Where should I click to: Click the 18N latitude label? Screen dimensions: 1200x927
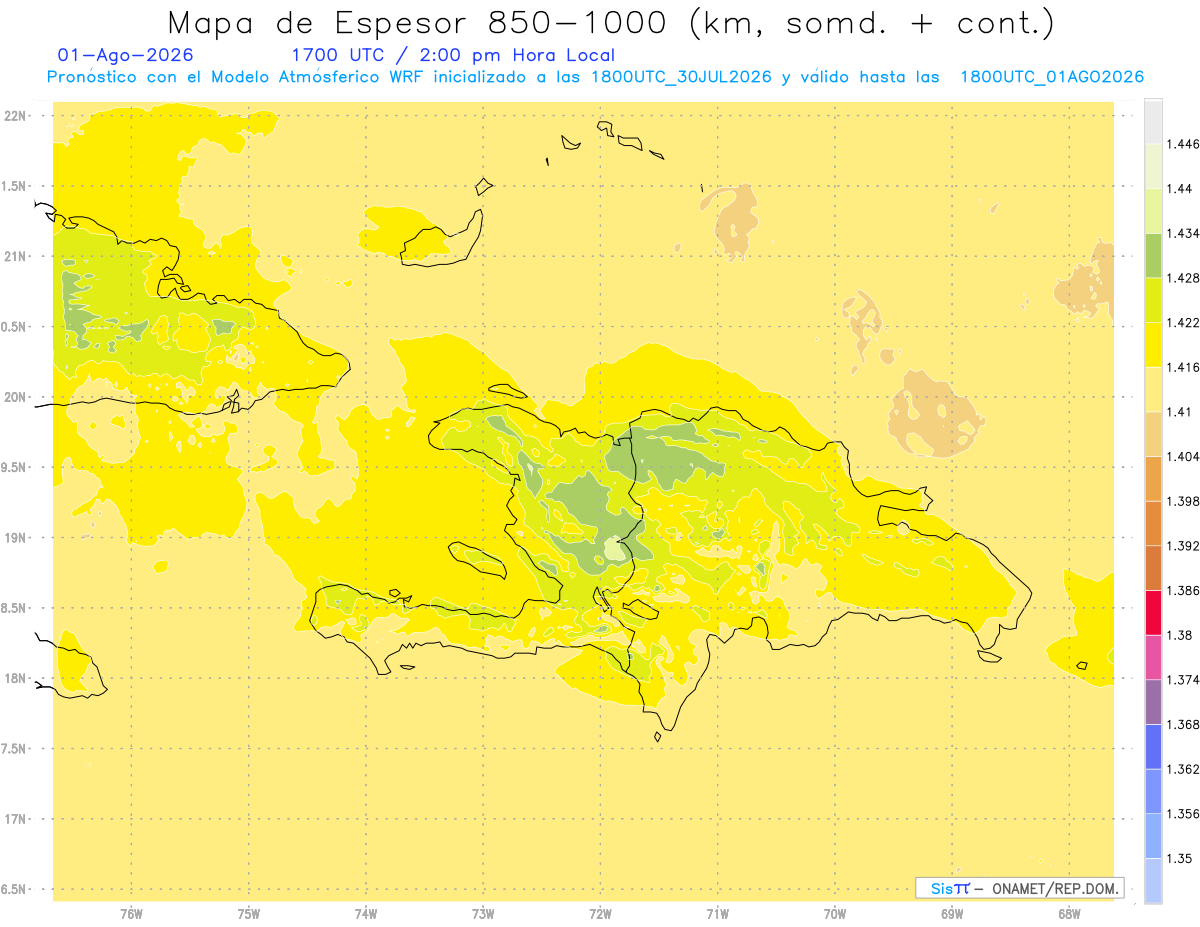coord(16,678)
